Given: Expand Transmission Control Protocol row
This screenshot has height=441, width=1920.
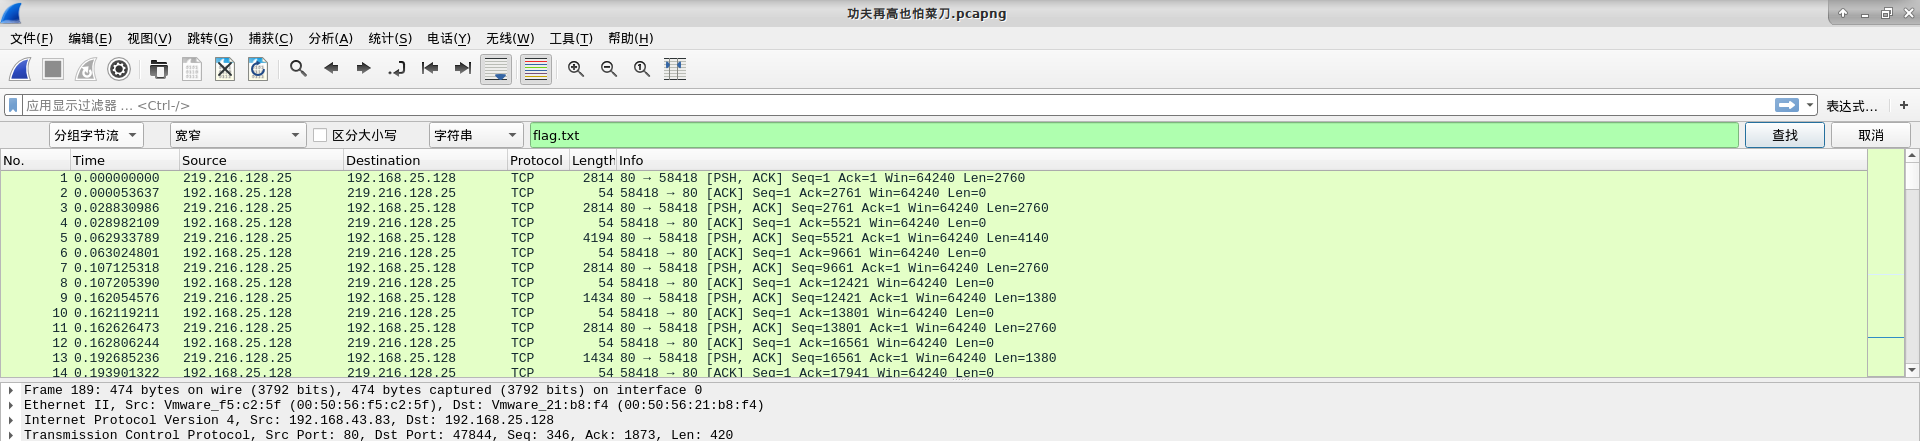Looking at the screenshot, I should [11, 435].
